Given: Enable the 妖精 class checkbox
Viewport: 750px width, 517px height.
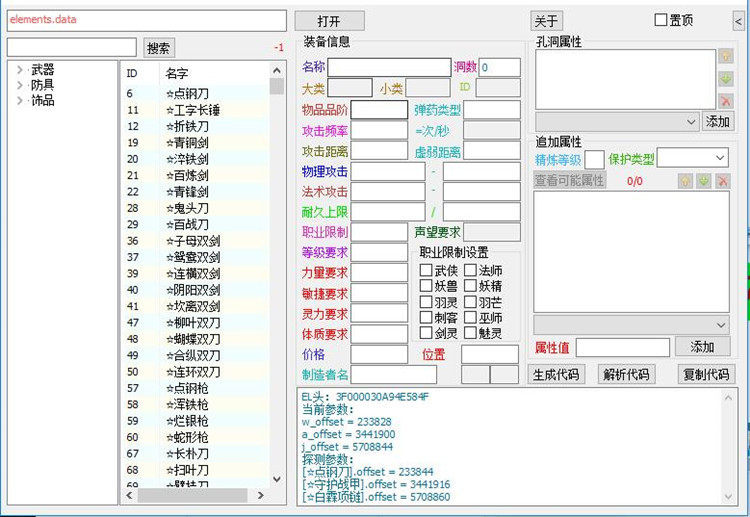Looking at the screenshot, I should 470,286.
